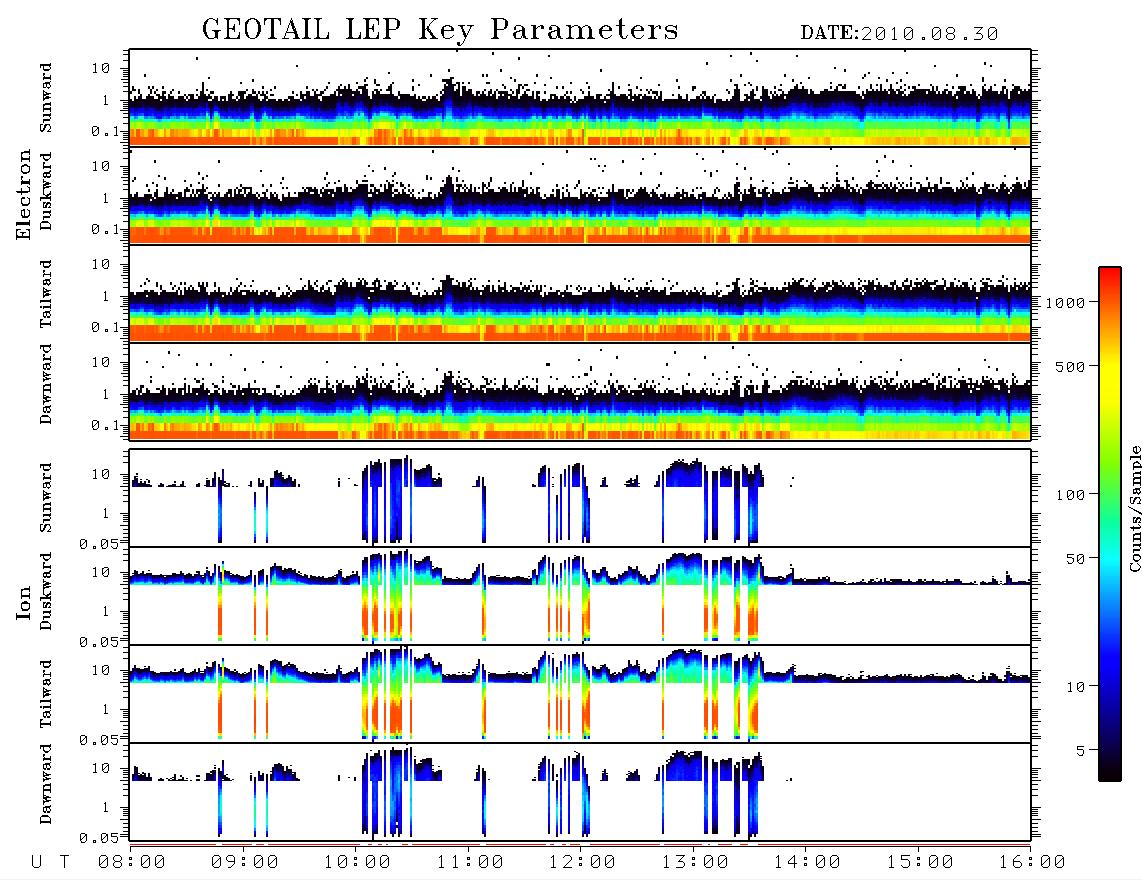Click the "12:00" time tick label
Screen dimensions: 1142x880
(583, 863)
